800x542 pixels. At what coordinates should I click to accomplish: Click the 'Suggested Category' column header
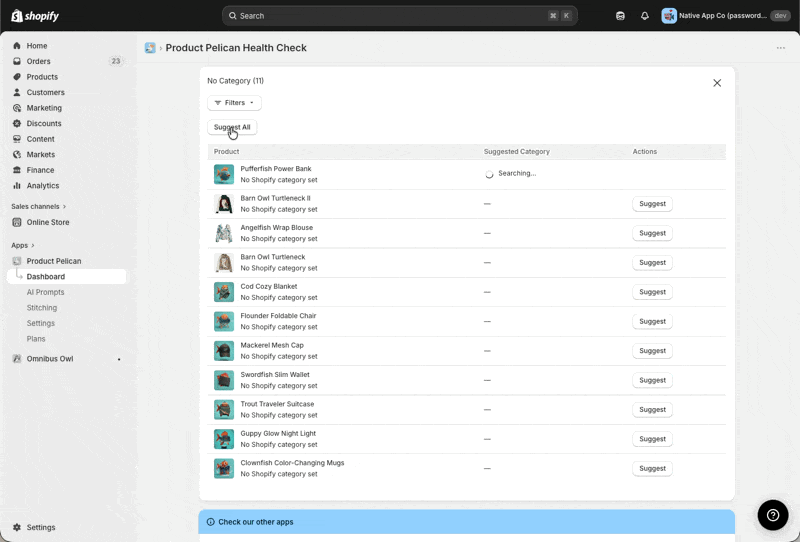click(516, 152)
